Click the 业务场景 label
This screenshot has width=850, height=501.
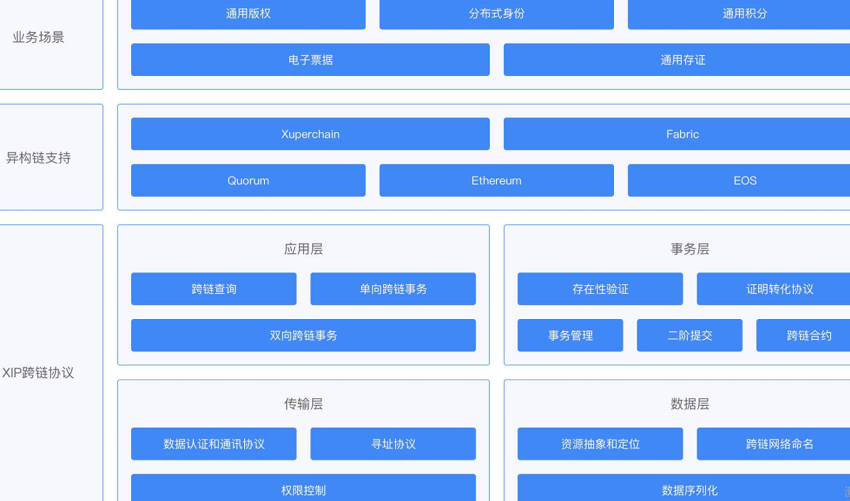click(38, 37)
